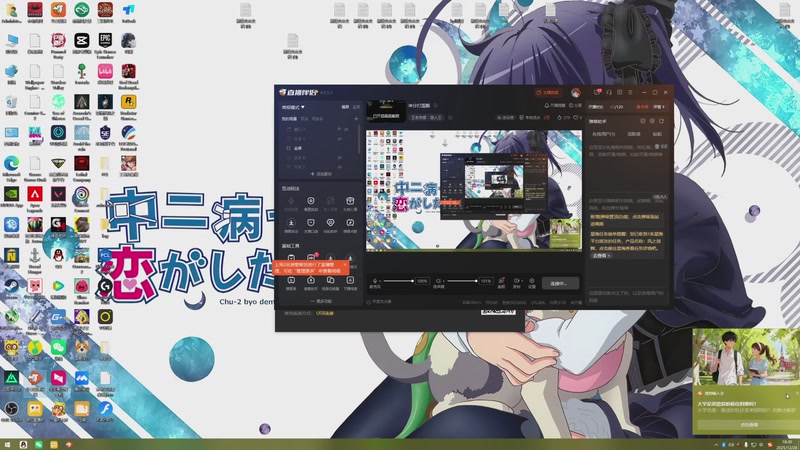800x450 pixels.
Task: Open 主播任务 button in title bar
Action: click(x=547, y=92)
